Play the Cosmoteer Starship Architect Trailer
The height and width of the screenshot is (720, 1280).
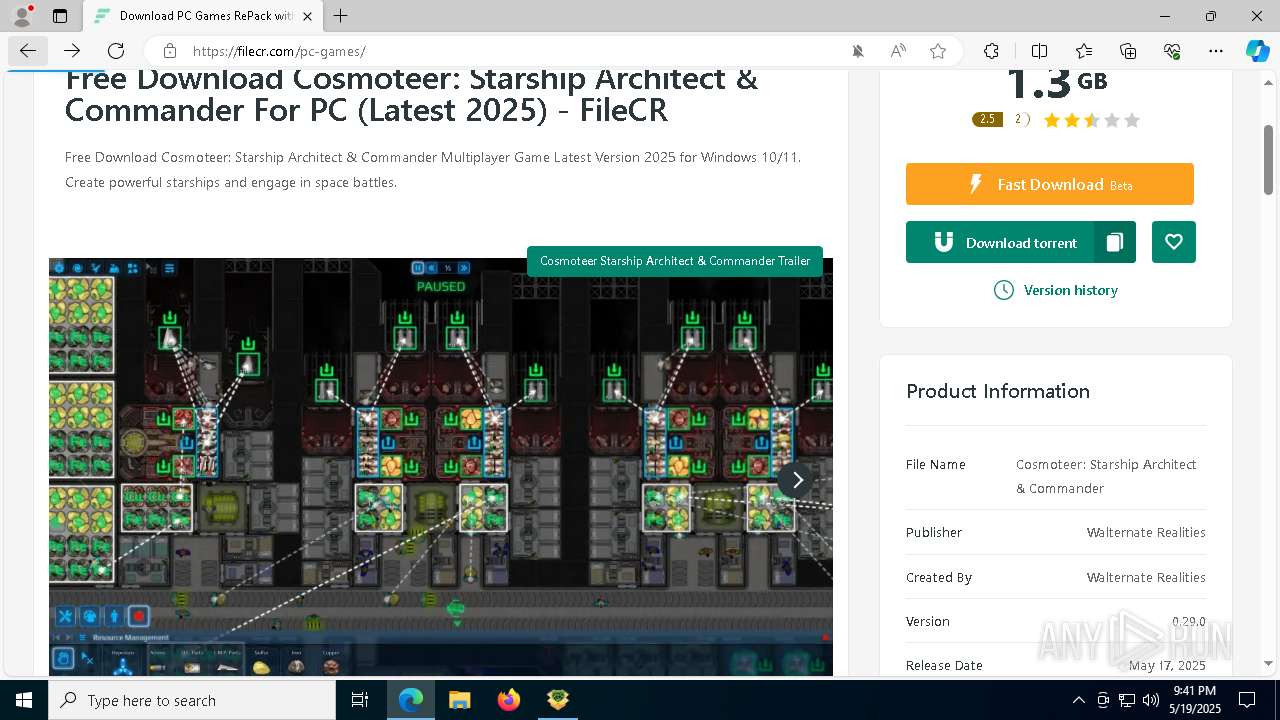[x=675, y=261]
